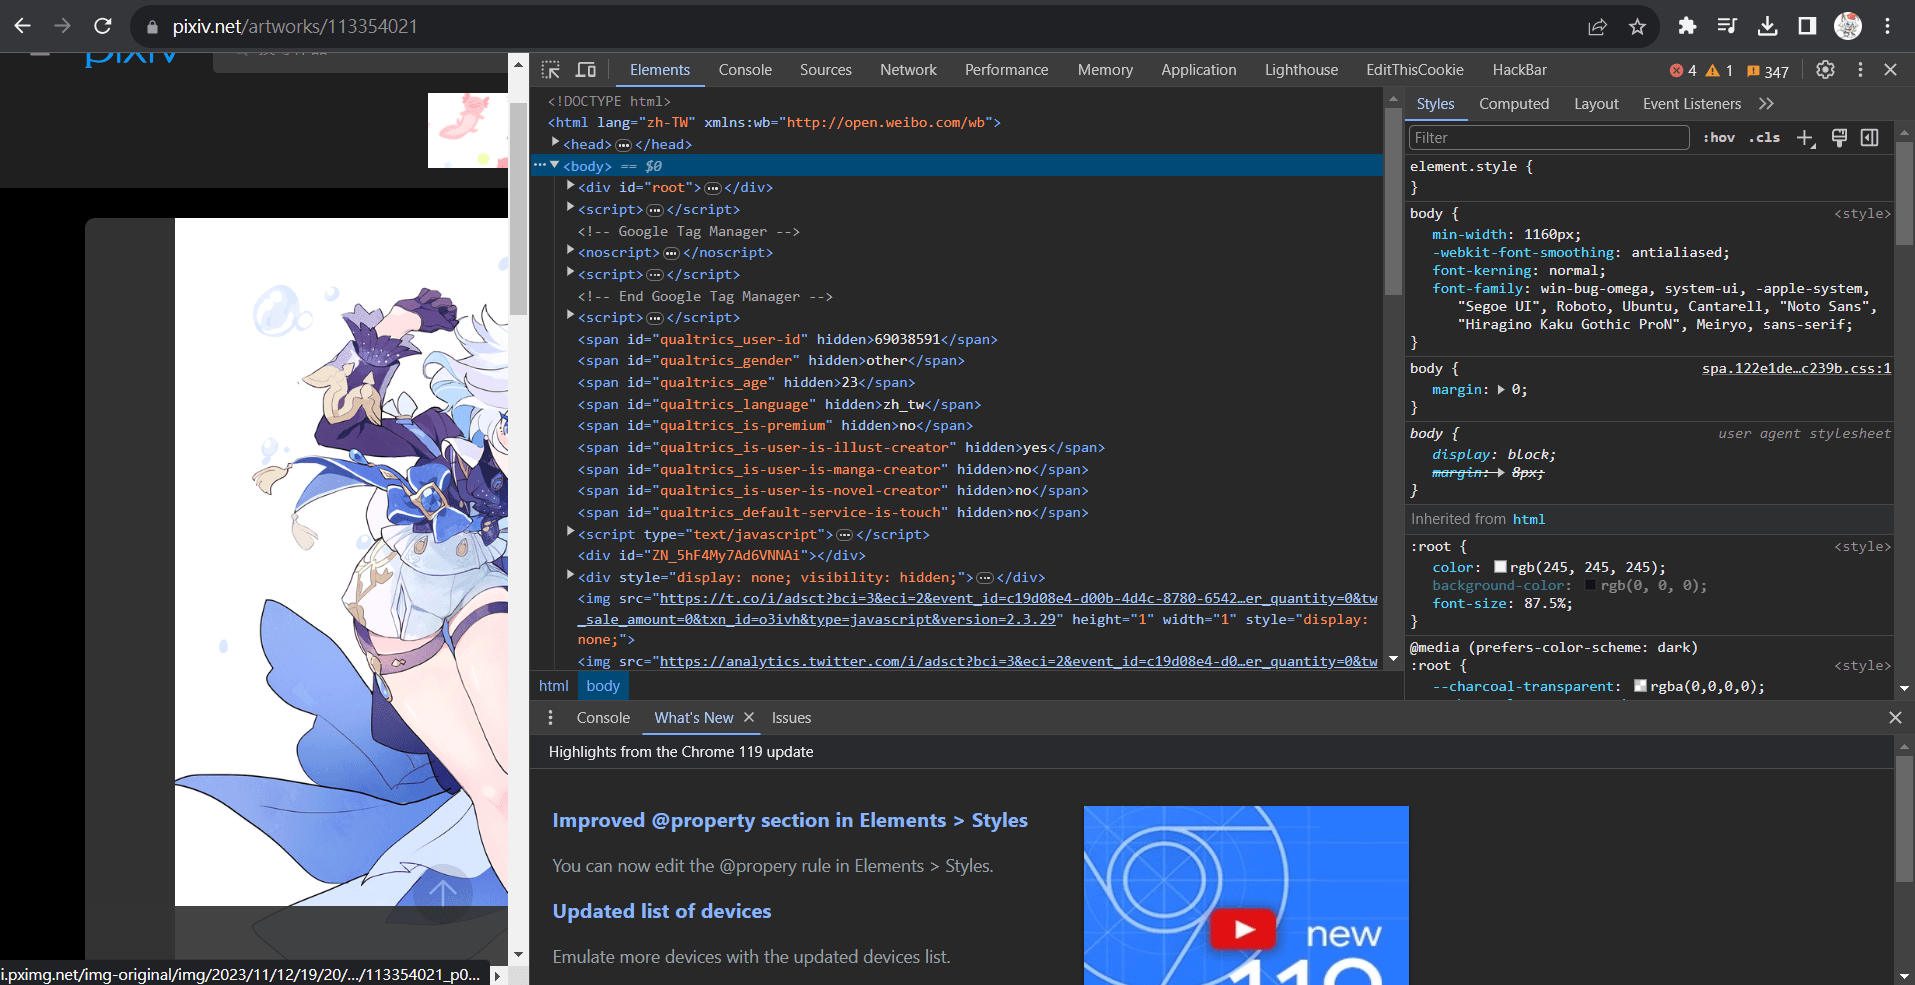Switch to the Console tab in DevTools
Image resolution: width=1915 pixels, height=985 pixels.
(745, 70)
